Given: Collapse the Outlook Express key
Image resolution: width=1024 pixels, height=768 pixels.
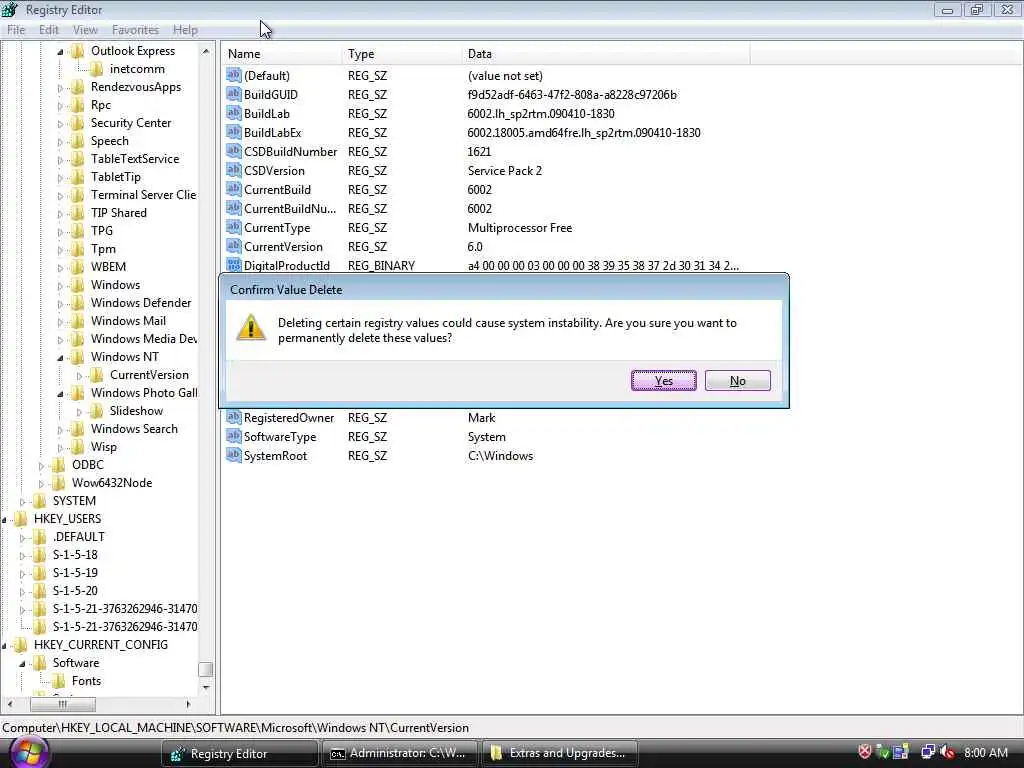Looking at the screenshot, I should point(60,52).
